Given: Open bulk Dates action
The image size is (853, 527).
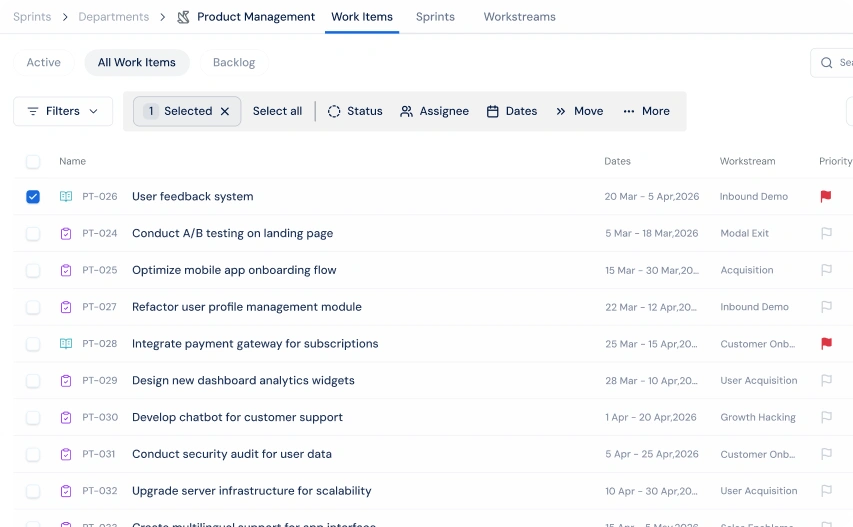Looking at the screenshot, I should point(511,111).
